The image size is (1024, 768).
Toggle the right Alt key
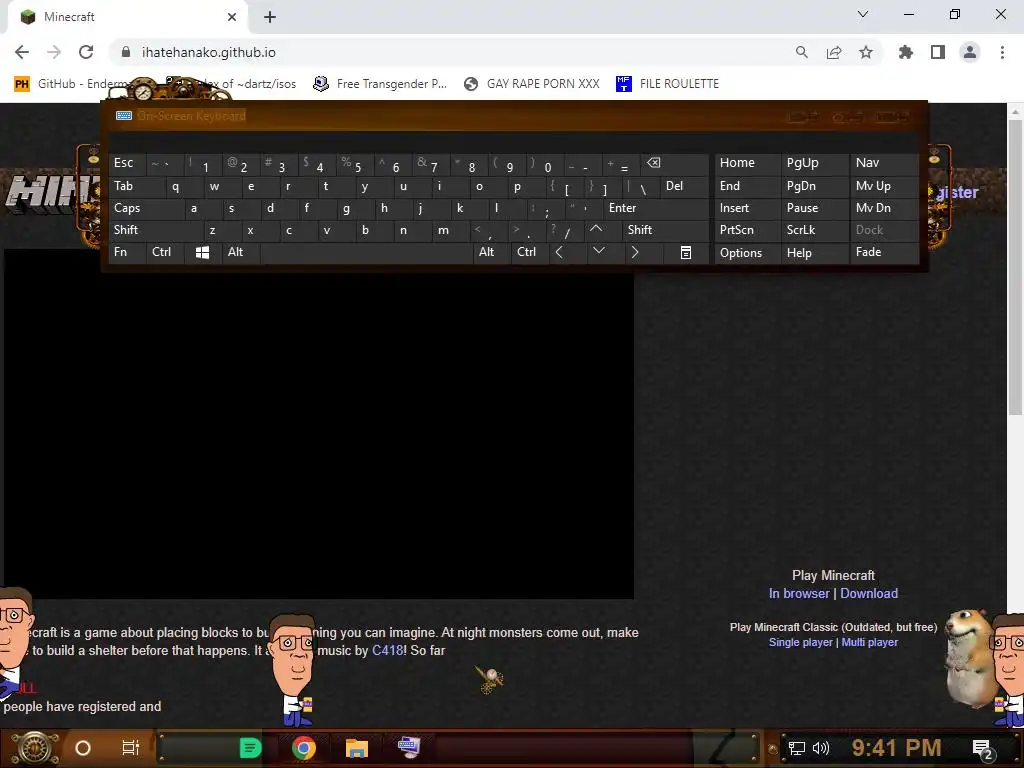click(x=491, y=252)
